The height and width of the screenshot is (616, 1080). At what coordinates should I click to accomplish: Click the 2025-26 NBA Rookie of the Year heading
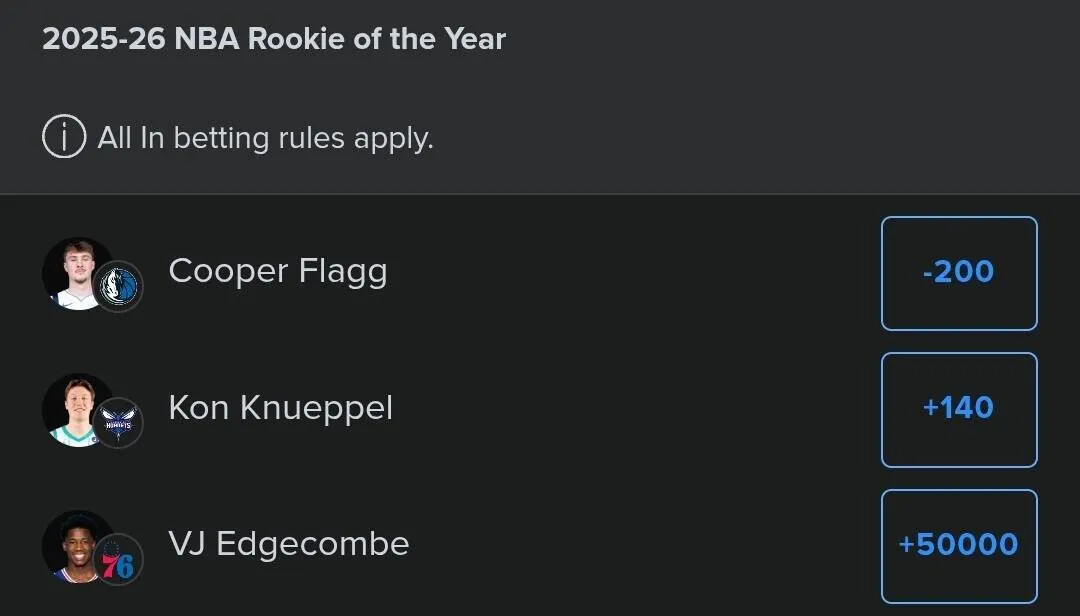274,39
